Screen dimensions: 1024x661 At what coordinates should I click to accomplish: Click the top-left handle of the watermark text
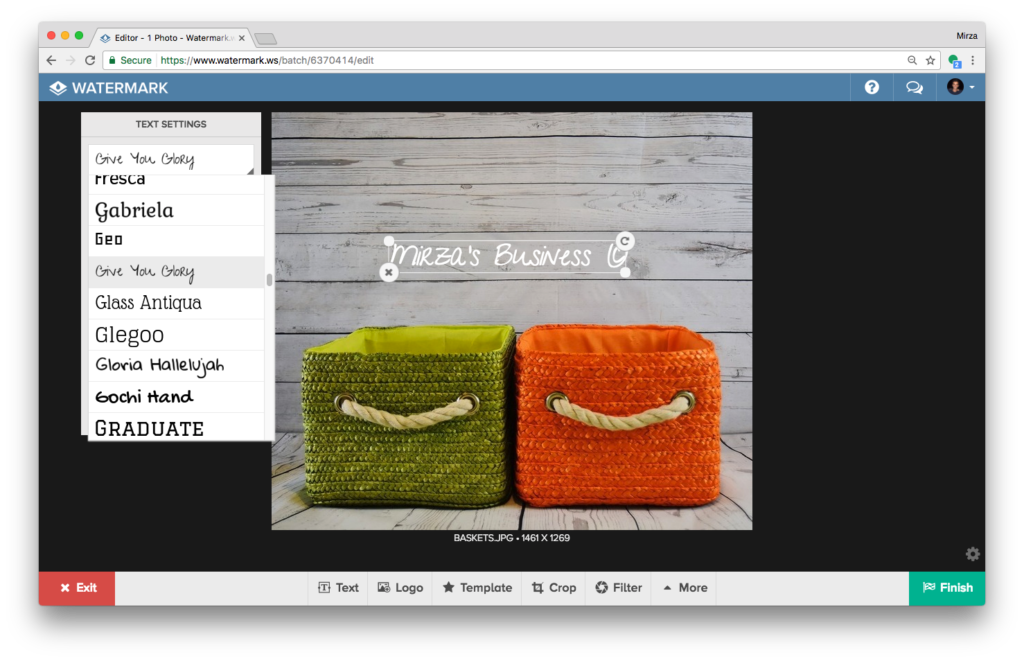pyautogui.click(x=389, y=241)
